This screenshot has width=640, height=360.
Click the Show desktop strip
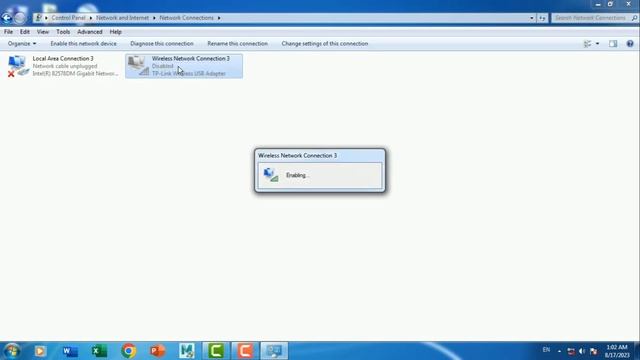click(x=637, y=351)
